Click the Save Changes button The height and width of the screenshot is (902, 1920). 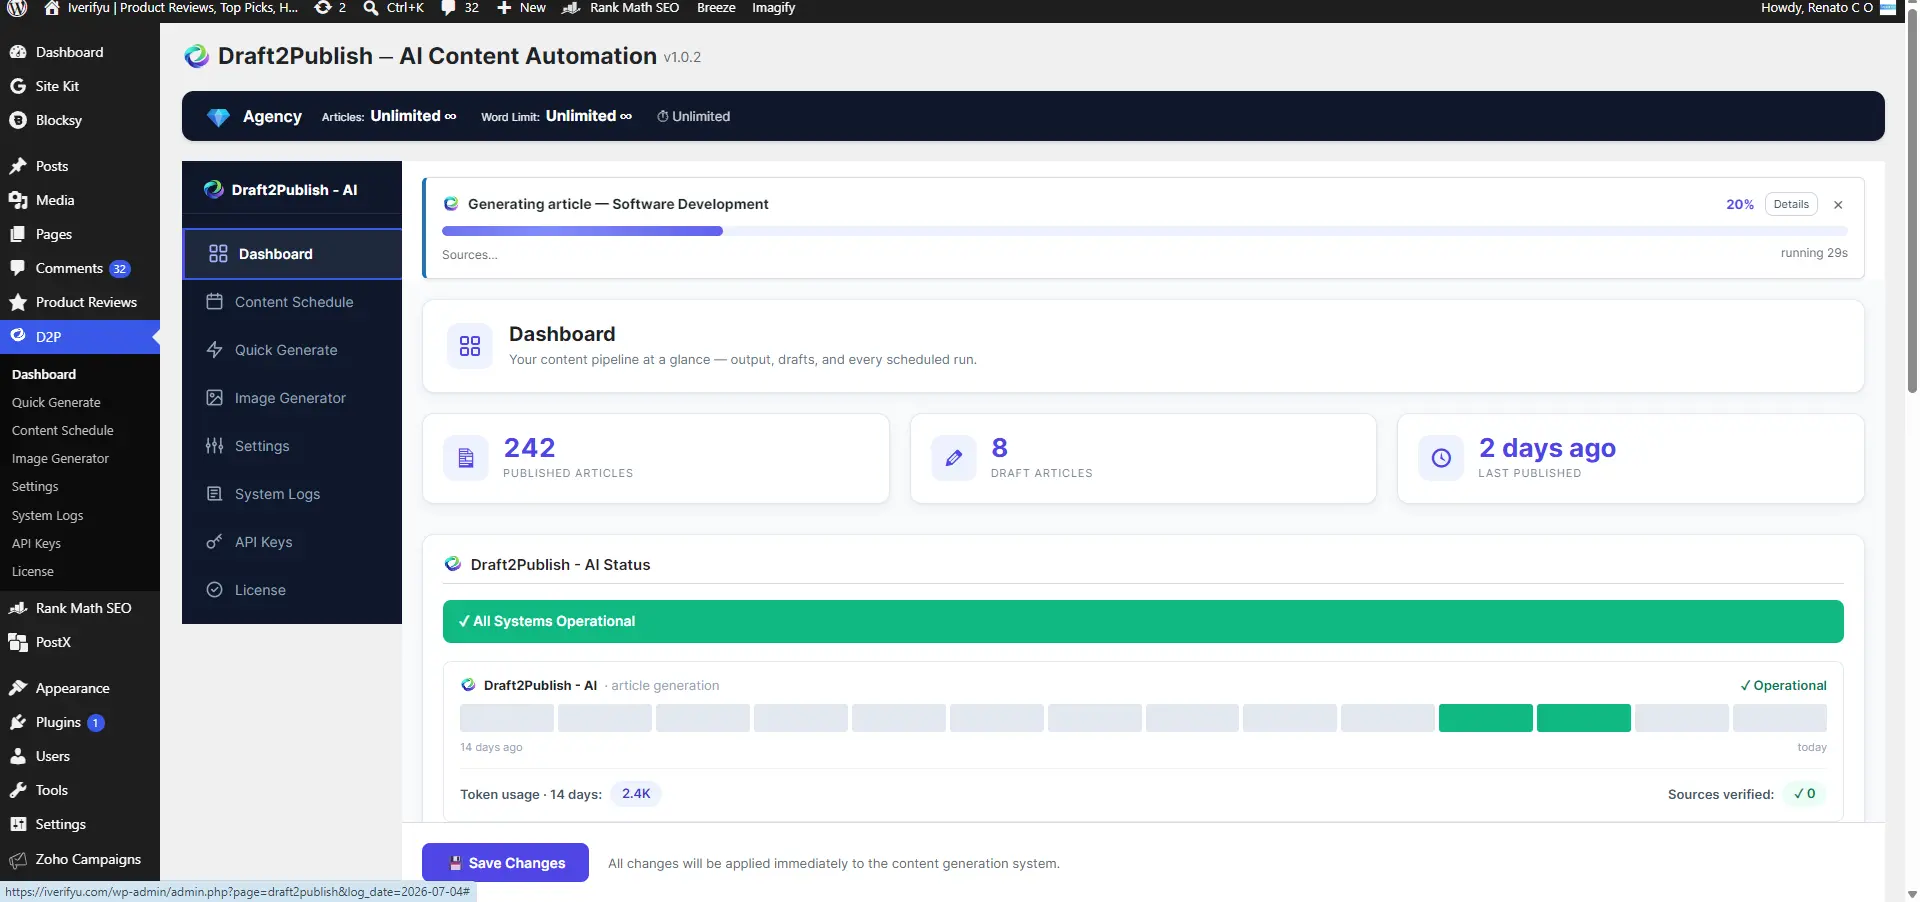click(506, 863)
